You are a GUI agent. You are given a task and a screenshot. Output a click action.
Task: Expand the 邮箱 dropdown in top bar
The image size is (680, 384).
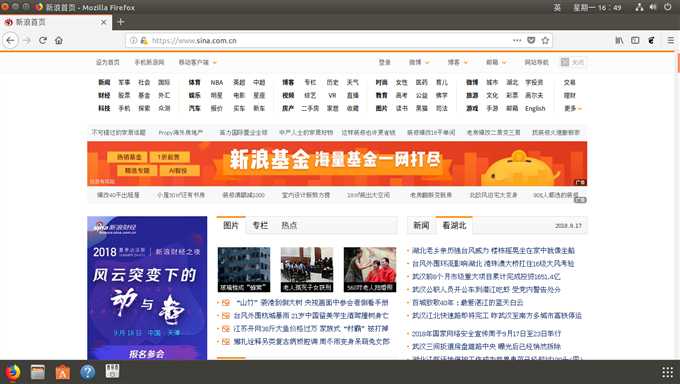point(496,62)
